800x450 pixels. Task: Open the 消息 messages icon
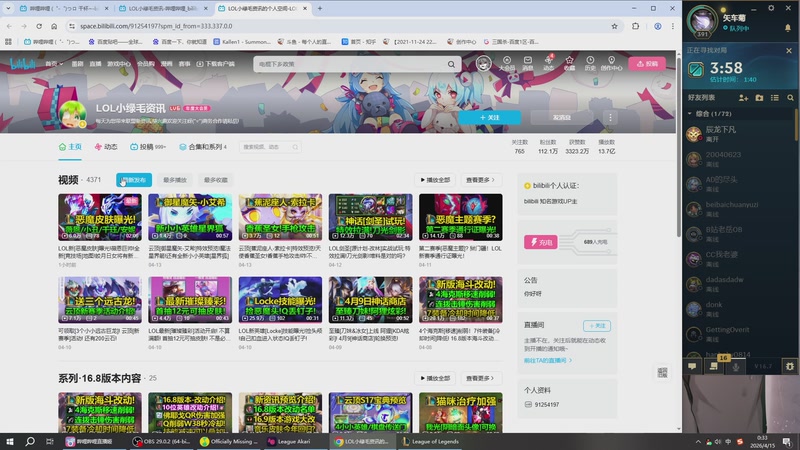click(x=528, y=63)
